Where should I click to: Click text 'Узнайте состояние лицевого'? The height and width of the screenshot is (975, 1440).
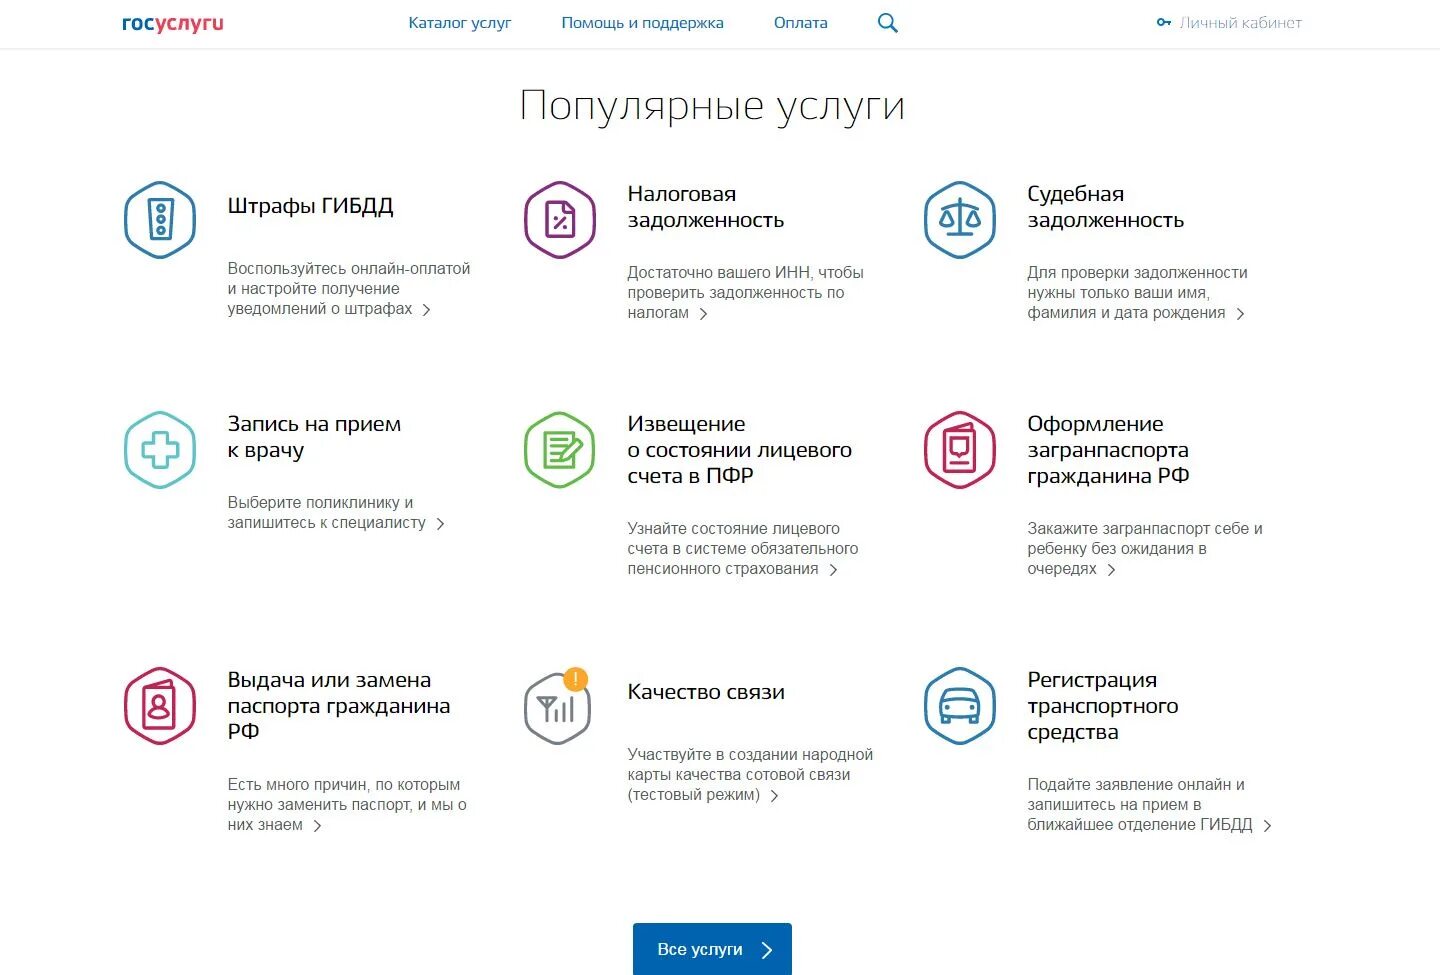click(733, 529)
